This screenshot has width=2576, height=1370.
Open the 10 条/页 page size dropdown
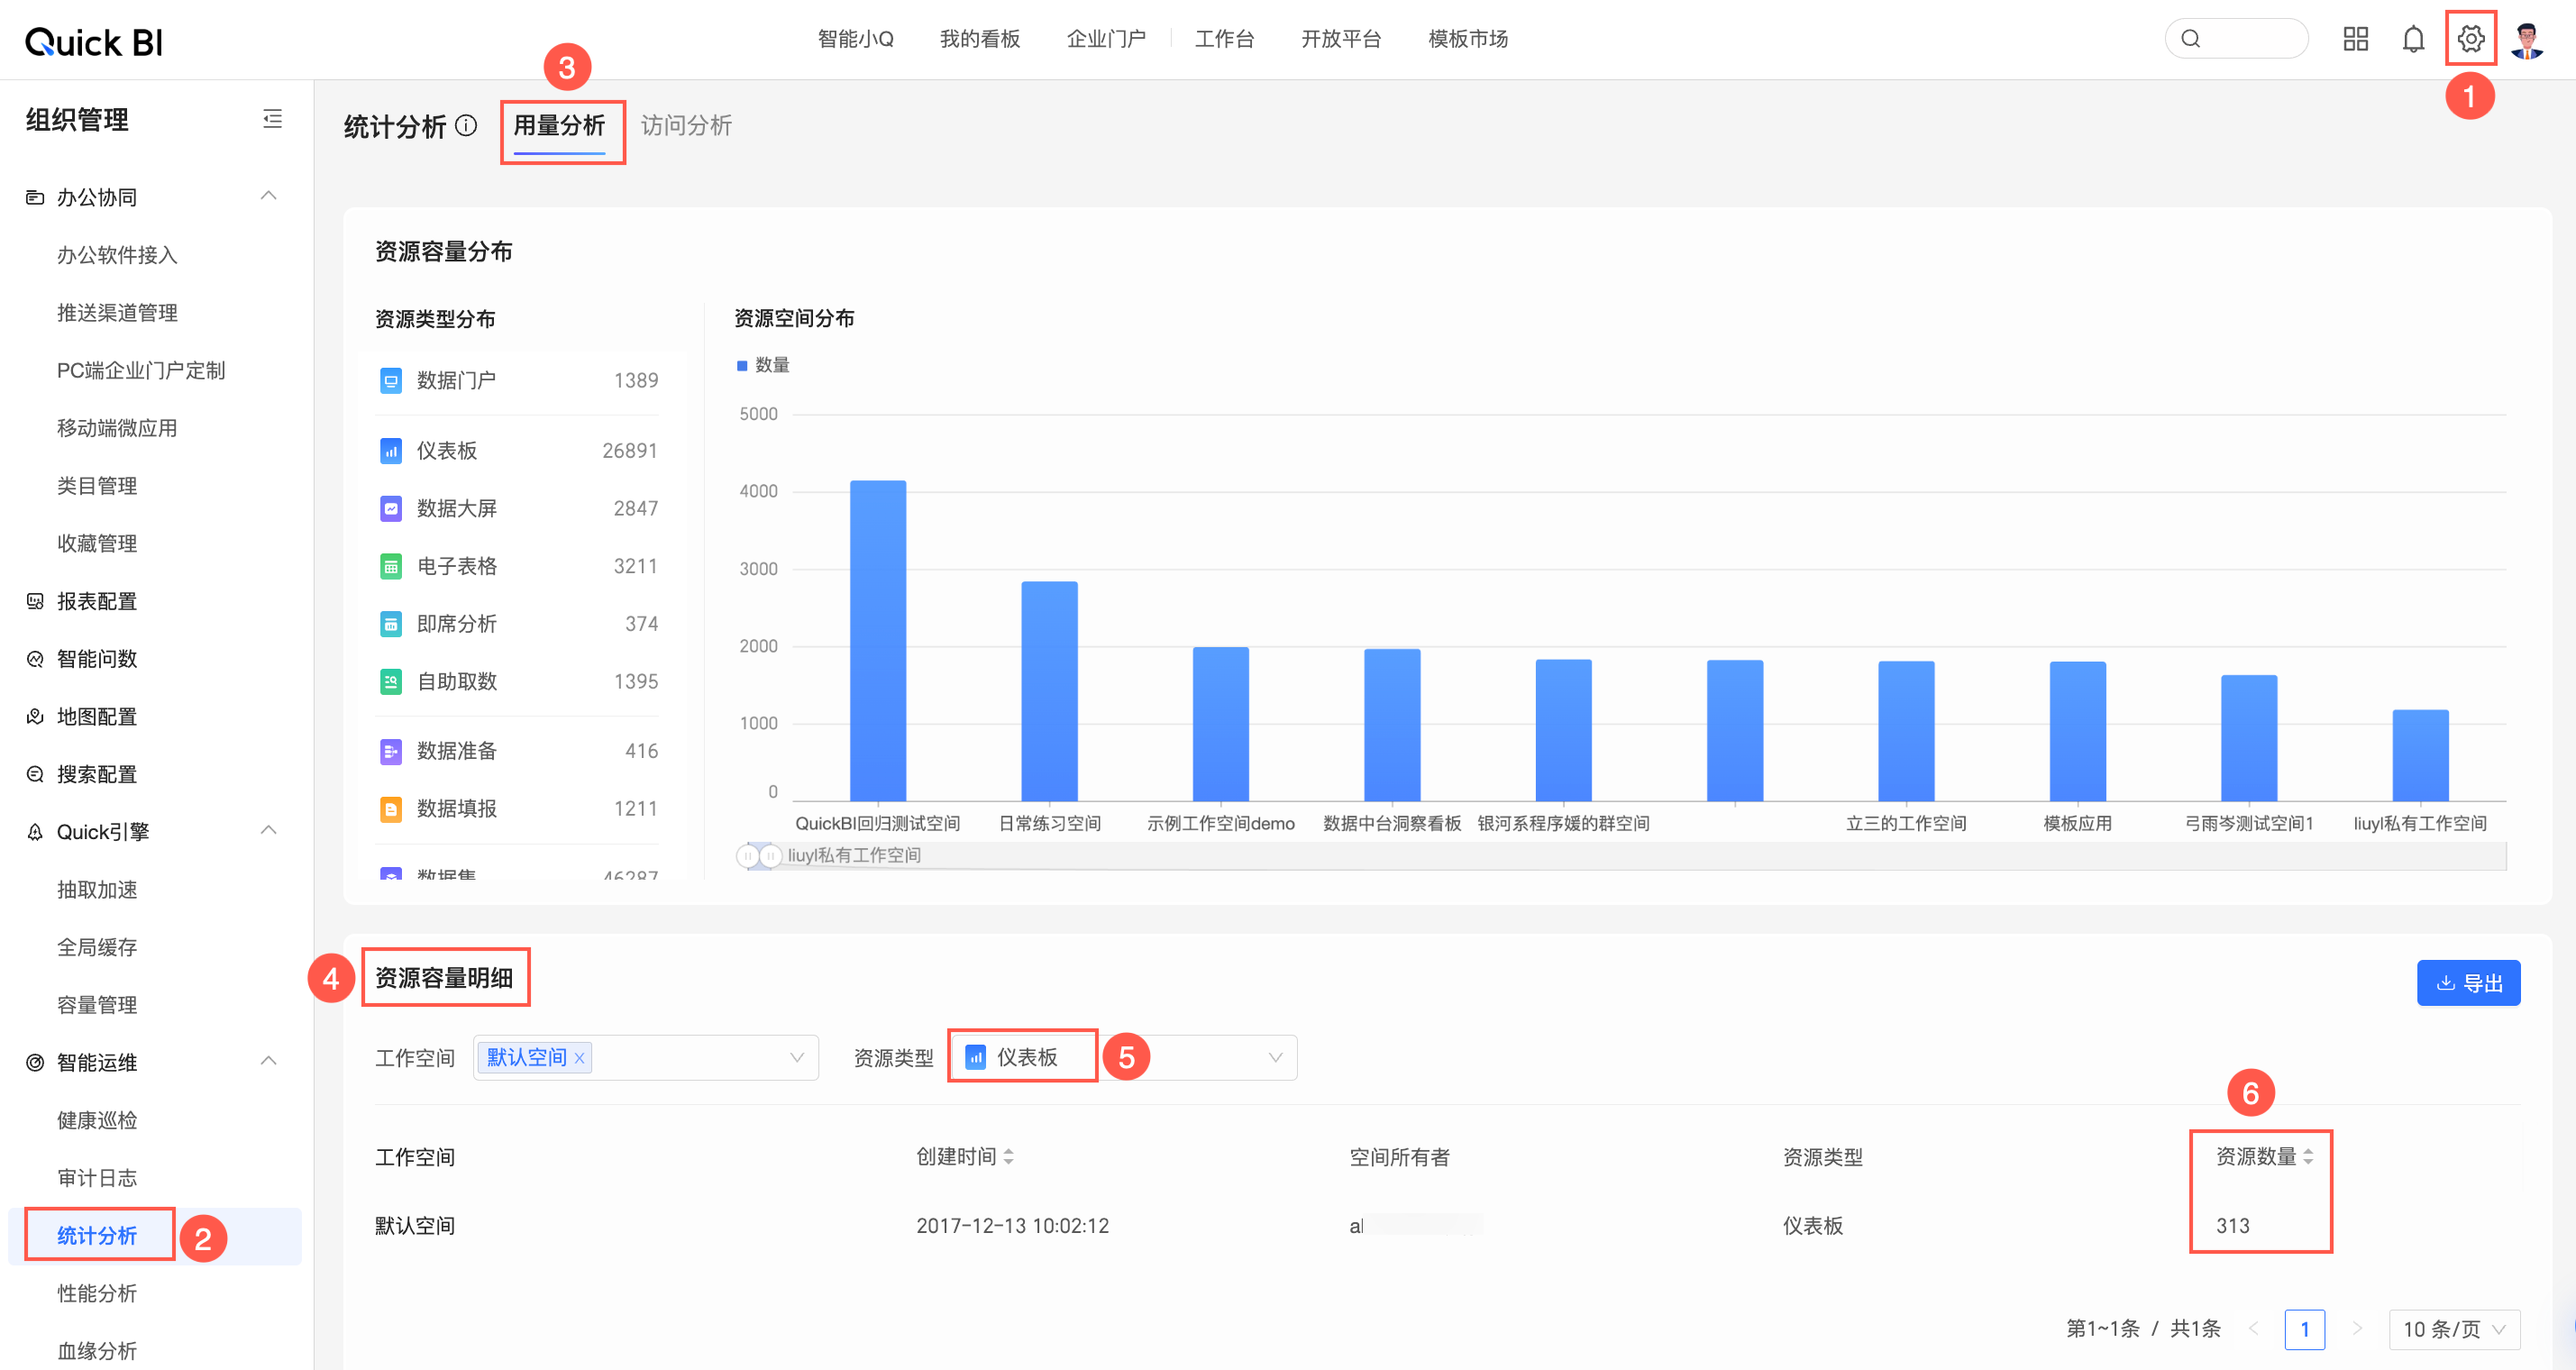2454,1329
